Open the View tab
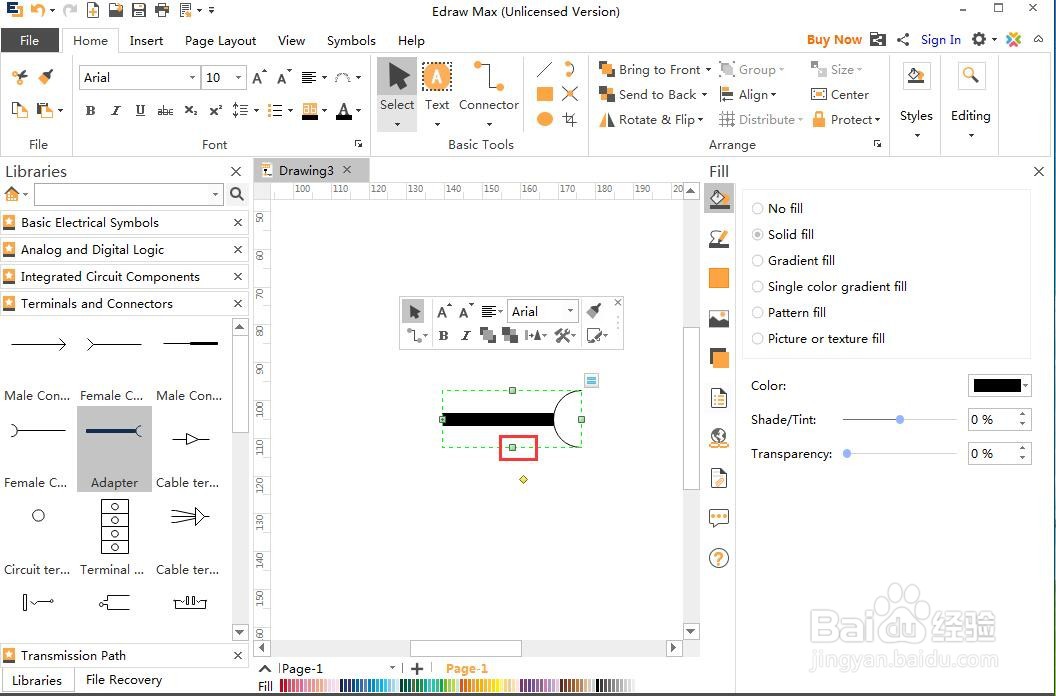The height and width of the screenshot is (696, 1056). (291, 40)
